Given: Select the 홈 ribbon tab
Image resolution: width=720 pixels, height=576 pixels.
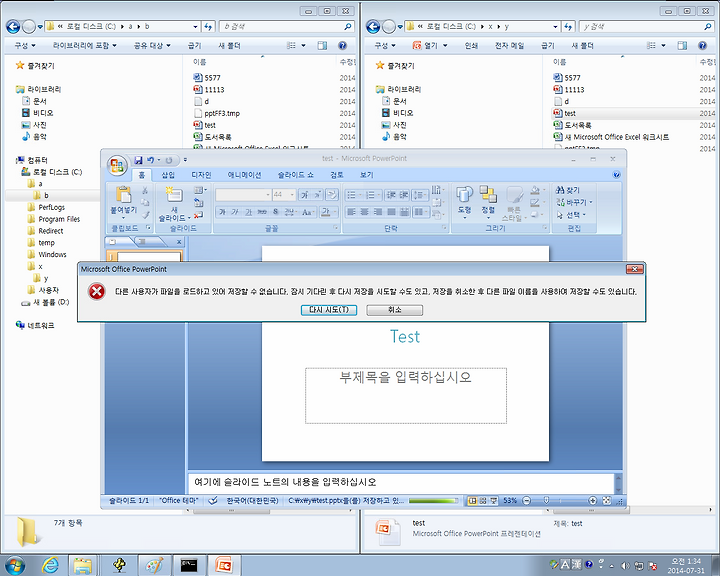Looking at the screenshot, I should tap(141, 175).
